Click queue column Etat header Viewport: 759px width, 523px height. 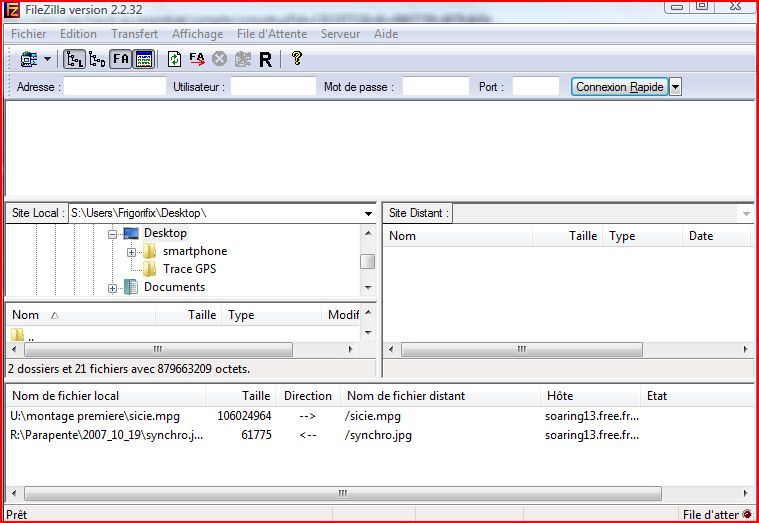pos(697,396)
